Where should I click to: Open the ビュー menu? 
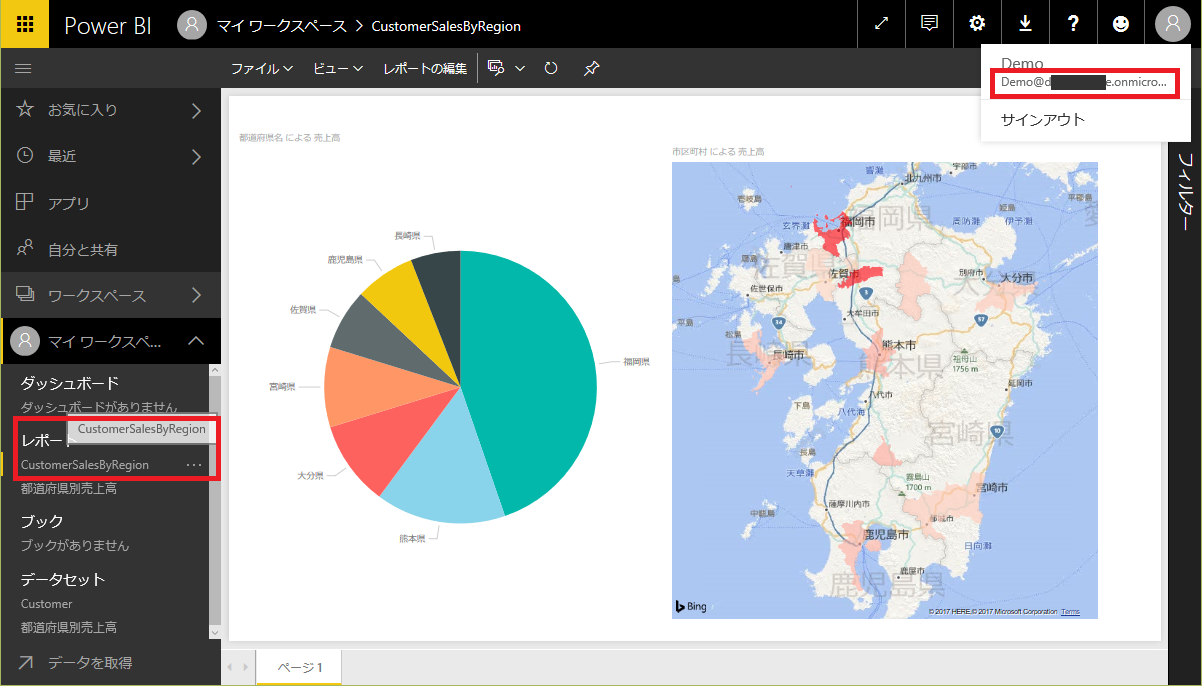click(338, 69)
